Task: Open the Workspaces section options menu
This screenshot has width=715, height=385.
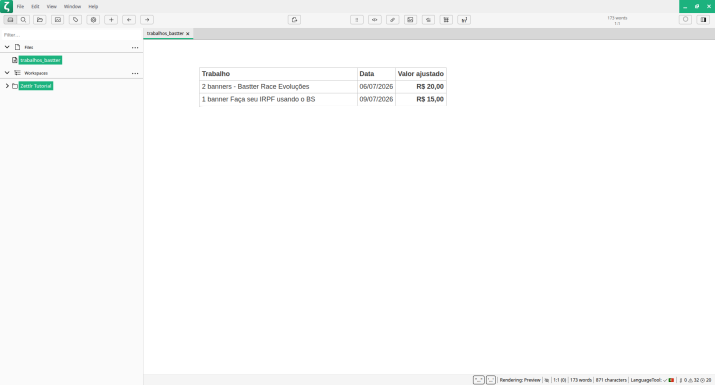Action: point(135,73)
